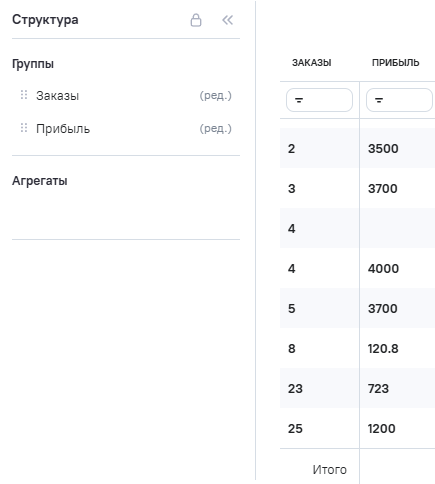Select the cell showing 120.8
This screenshot has height=484, width=435.
[x=383, y=348]
